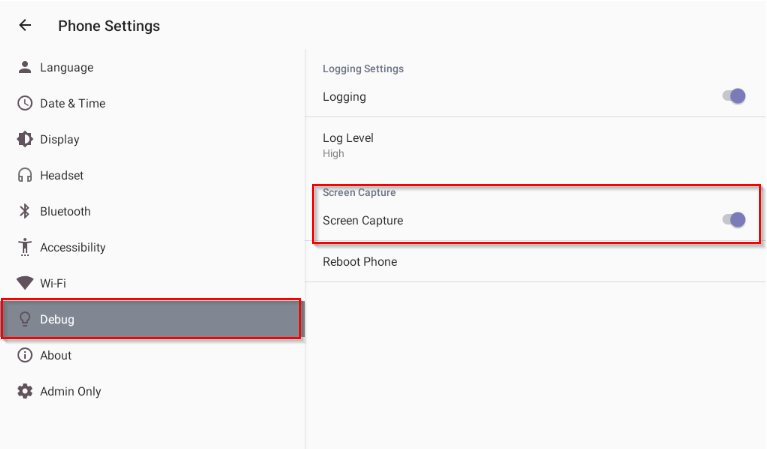
Task: Click Reboot Phone
Action: pyautogui.click(x=536, y=262)
